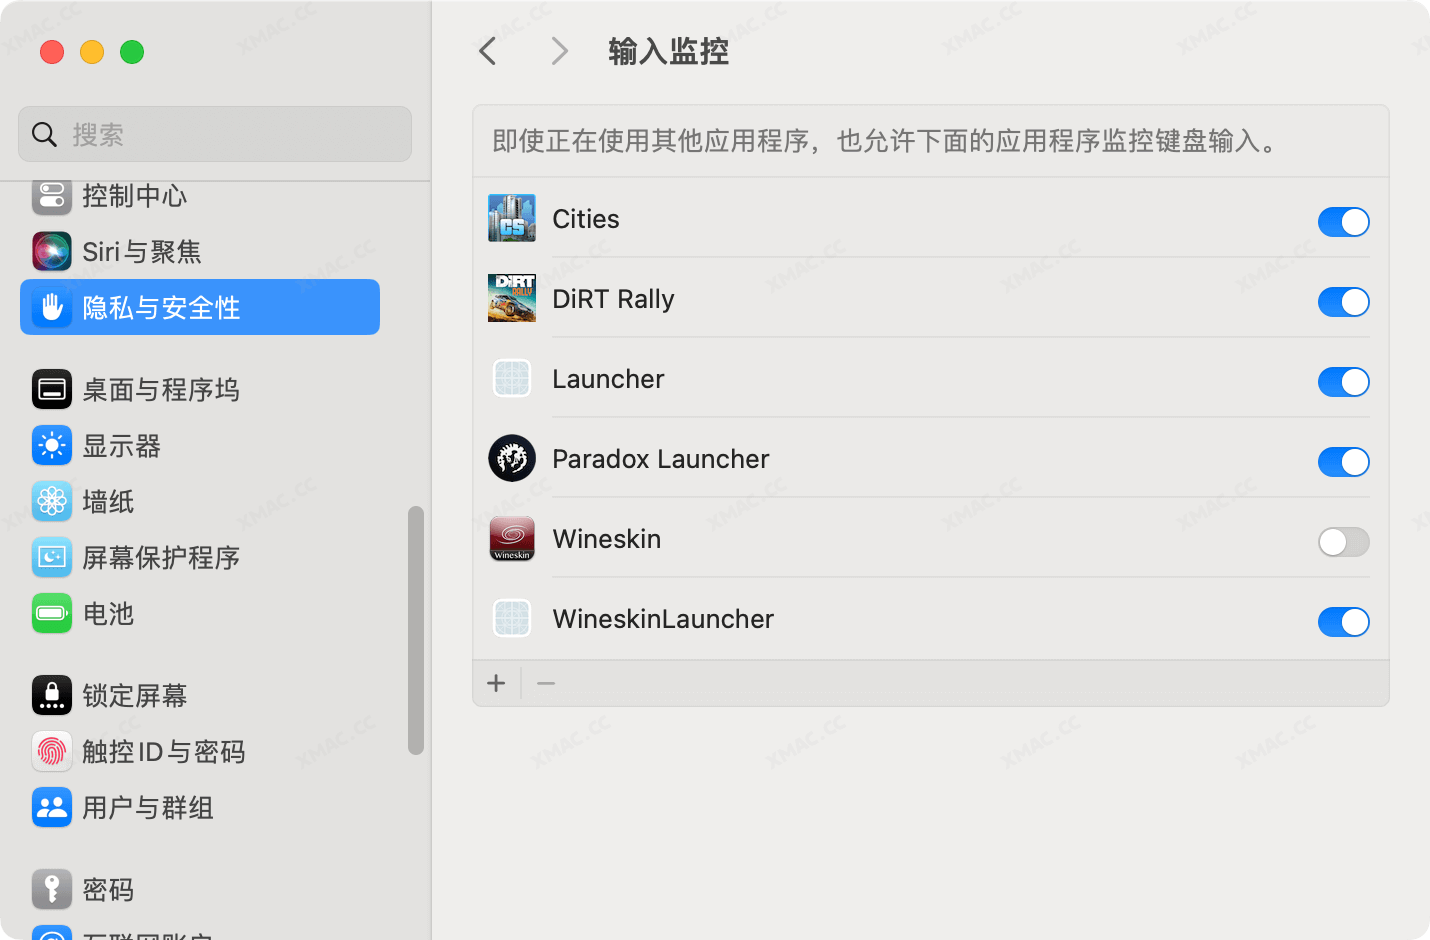Select 桌面与程序坞 in the sidebar

160,390
